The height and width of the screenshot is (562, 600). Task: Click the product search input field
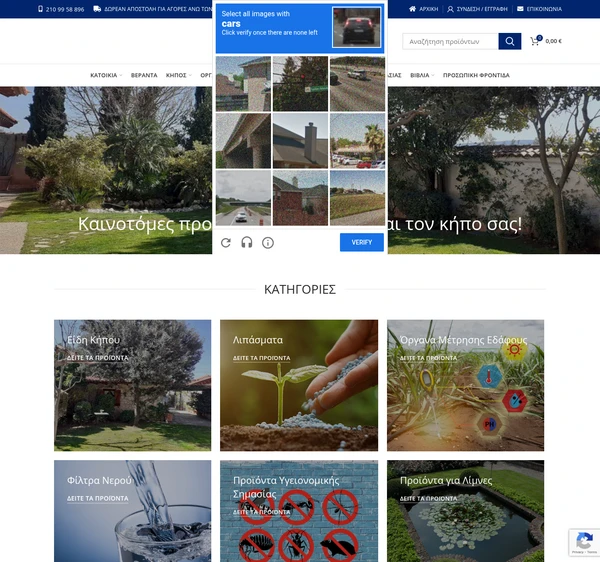pos(450,41)
